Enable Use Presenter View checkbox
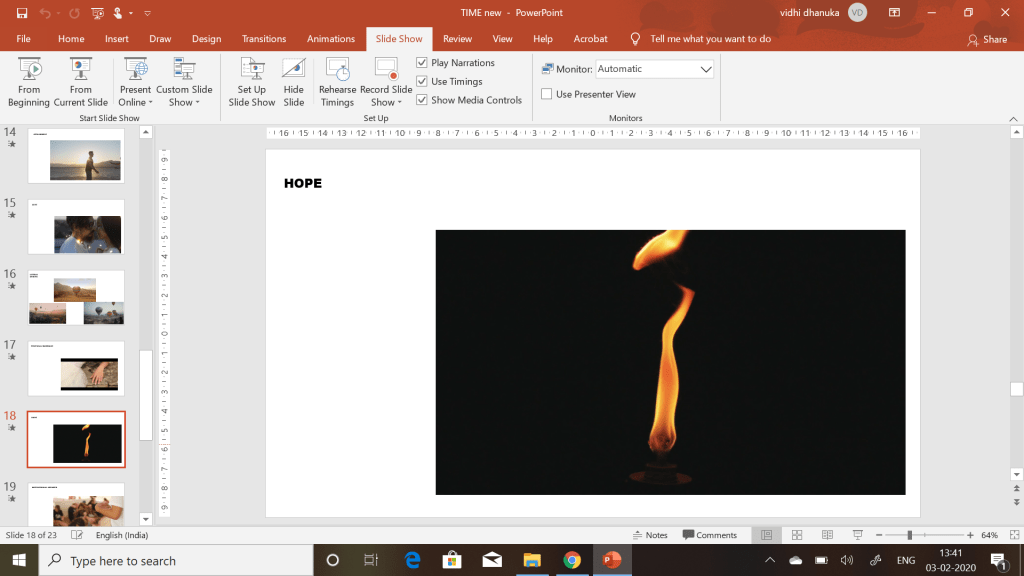The width and height of the screenshot is (1024, 576). (x=547, y=94)
